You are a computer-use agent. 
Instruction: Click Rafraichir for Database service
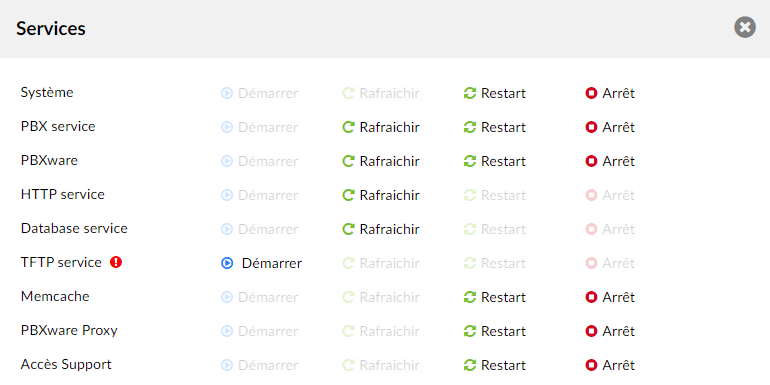pos(381,229)
